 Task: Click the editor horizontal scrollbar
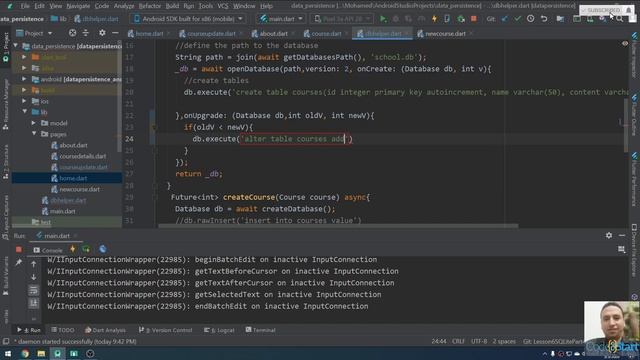(338, 225)
